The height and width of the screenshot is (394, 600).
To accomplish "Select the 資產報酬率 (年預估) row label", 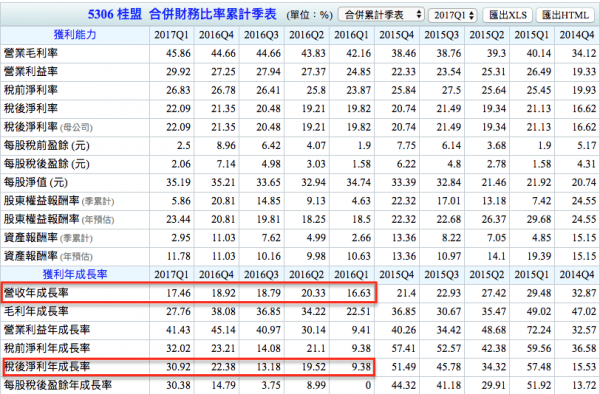I will (48, 256).
